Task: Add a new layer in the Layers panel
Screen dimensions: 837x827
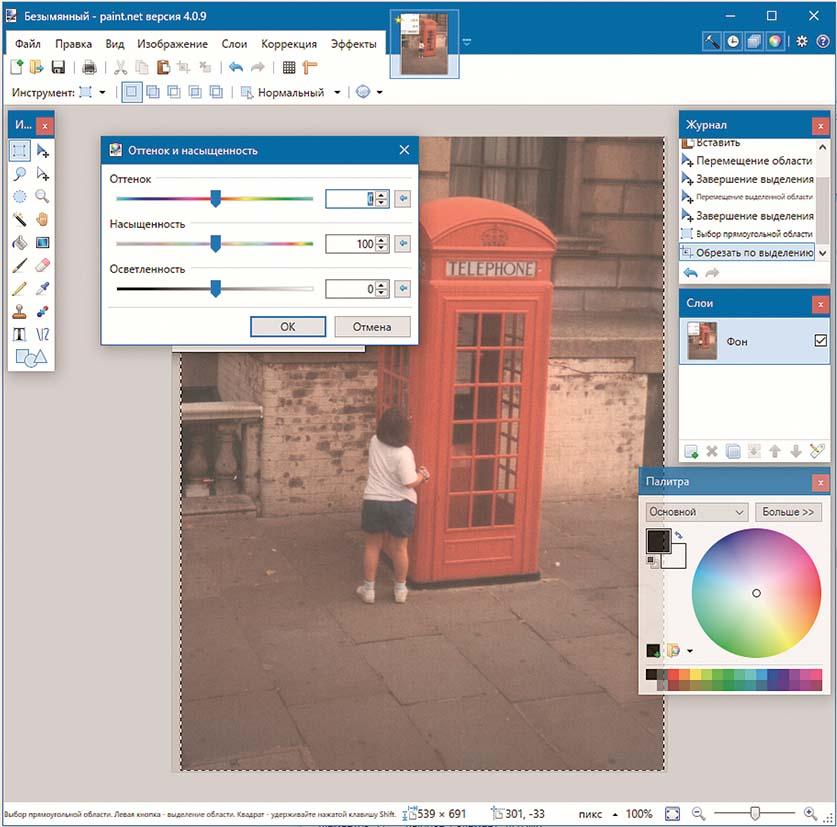Action: click(691, 452)
